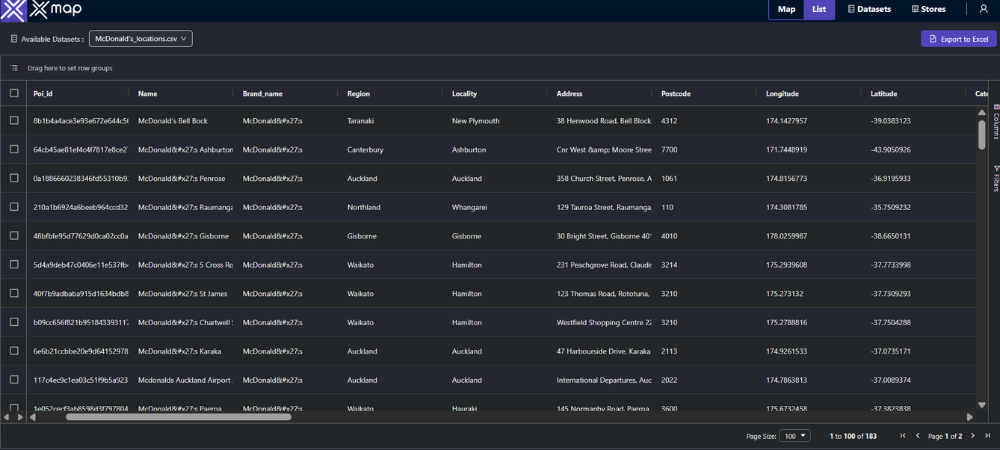Open the McDonald's_locations.csv dataset dropdown

pos(141,39)
